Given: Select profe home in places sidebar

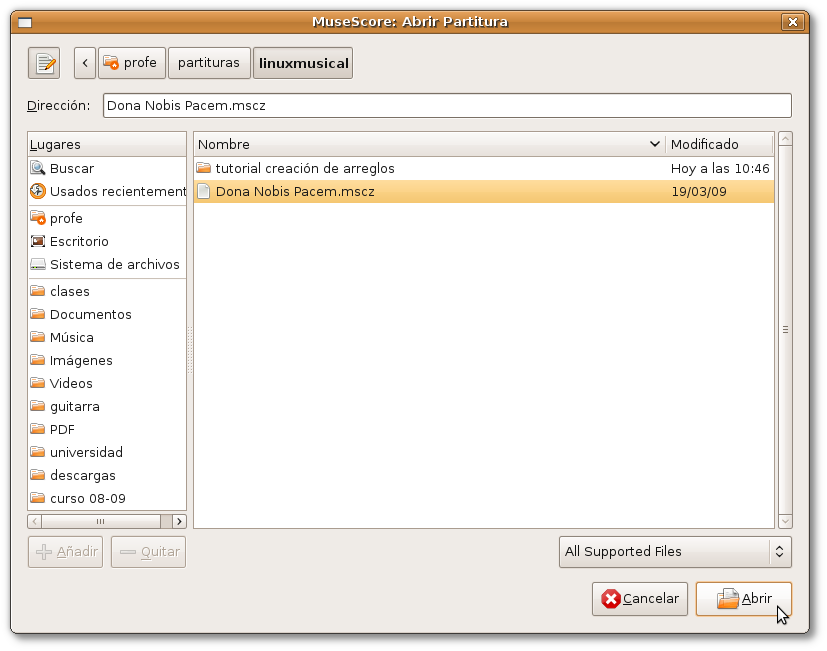Looking at the screenshot, I should click(x=108, y=218).
